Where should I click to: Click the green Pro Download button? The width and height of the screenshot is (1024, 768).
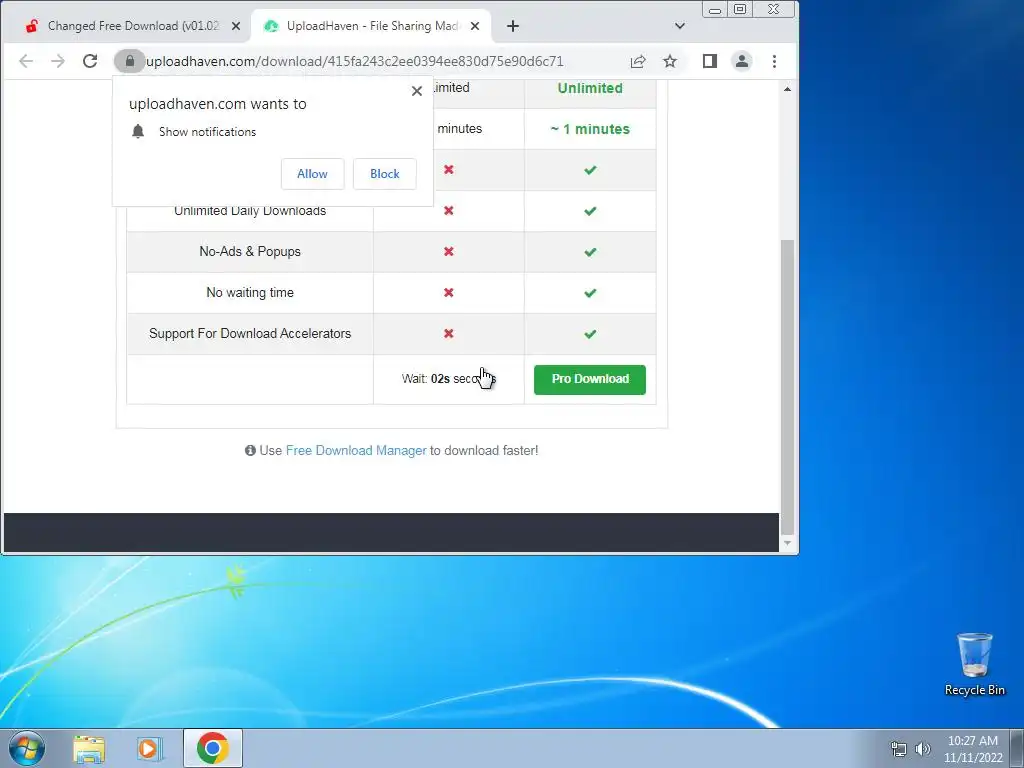click(590, 379)
